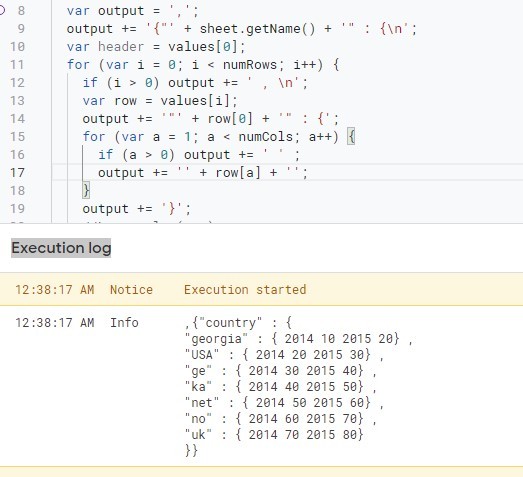Place cursor on row[a] in line 17
The width and height of the screenshot is (523, 477).
click(x=238, y=173)
